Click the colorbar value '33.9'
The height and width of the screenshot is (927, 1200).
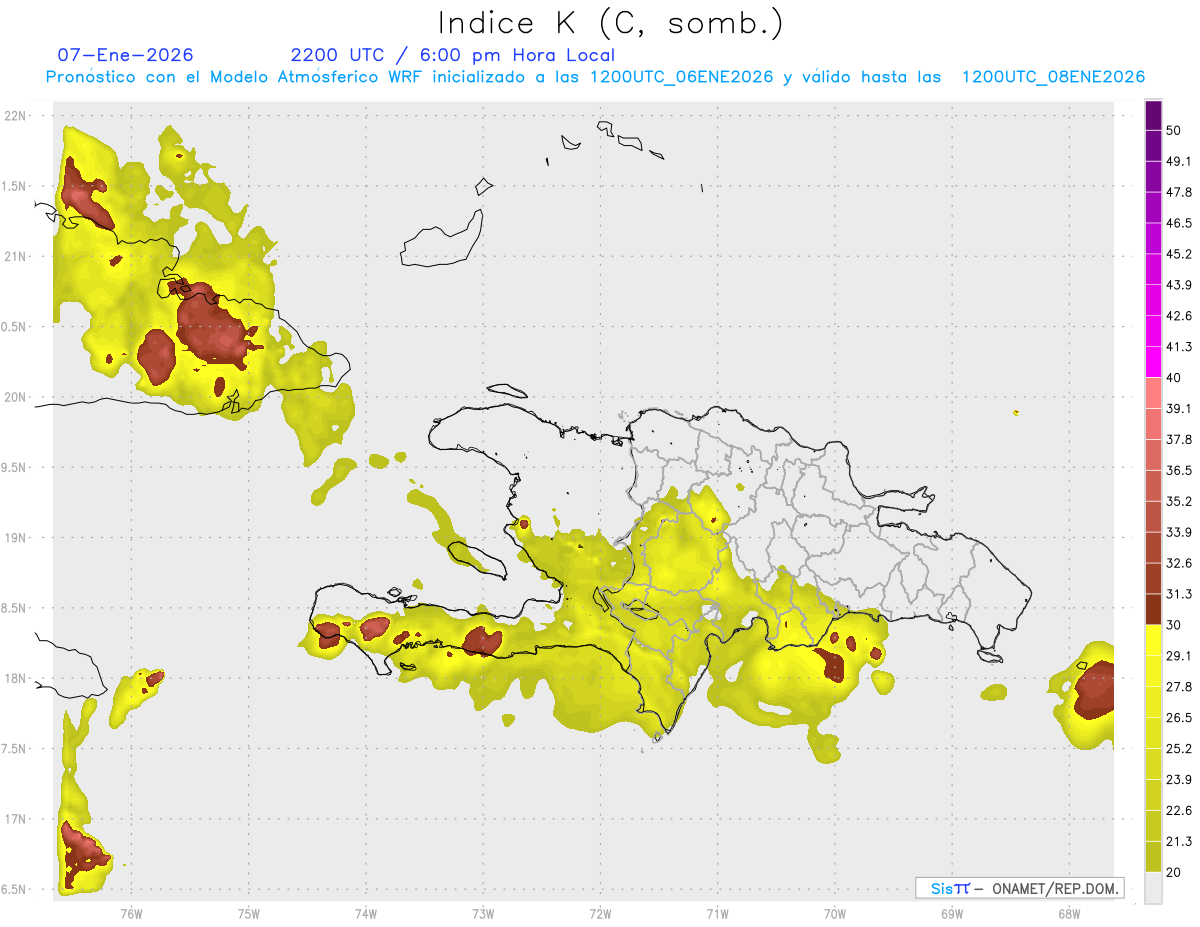pos(1179,532)
